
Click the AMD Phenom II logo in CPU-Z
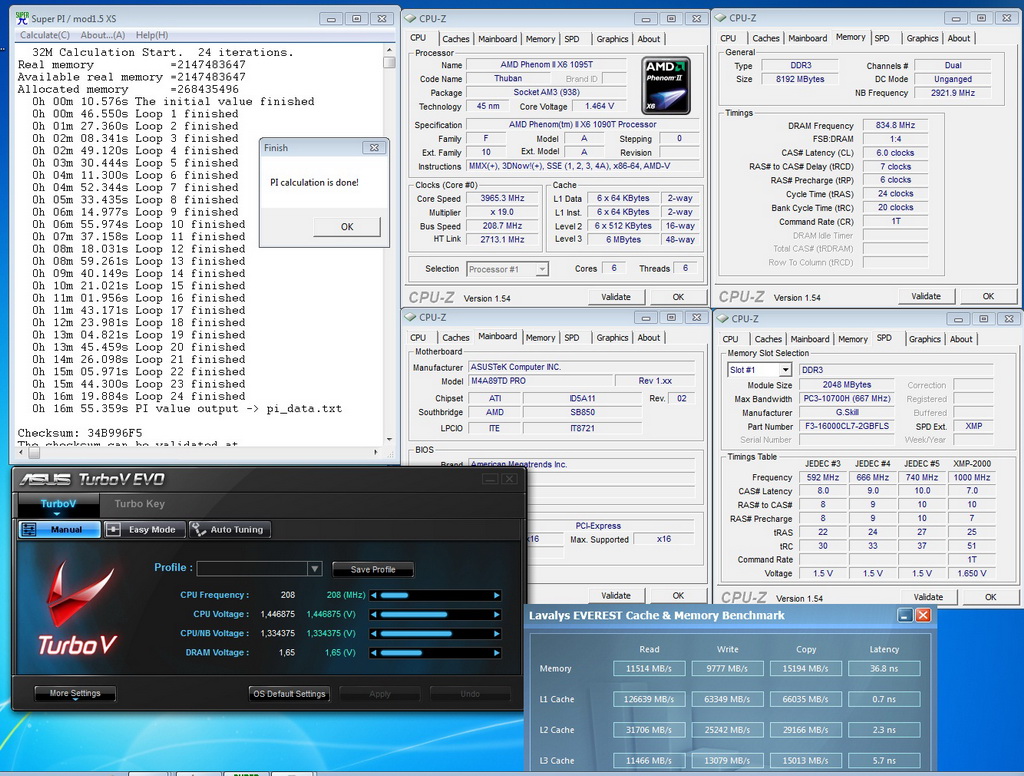pos(665,86)
